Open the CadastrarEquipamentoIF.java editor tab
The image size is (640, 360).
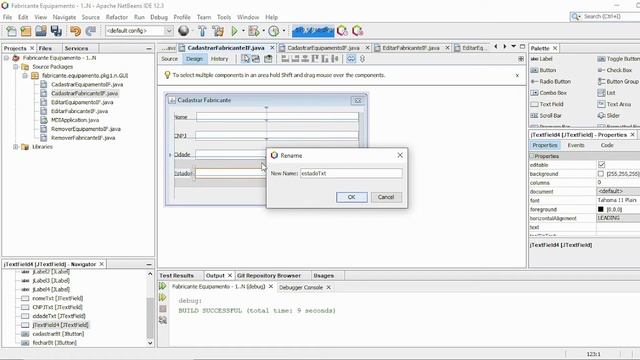point(323,48)
